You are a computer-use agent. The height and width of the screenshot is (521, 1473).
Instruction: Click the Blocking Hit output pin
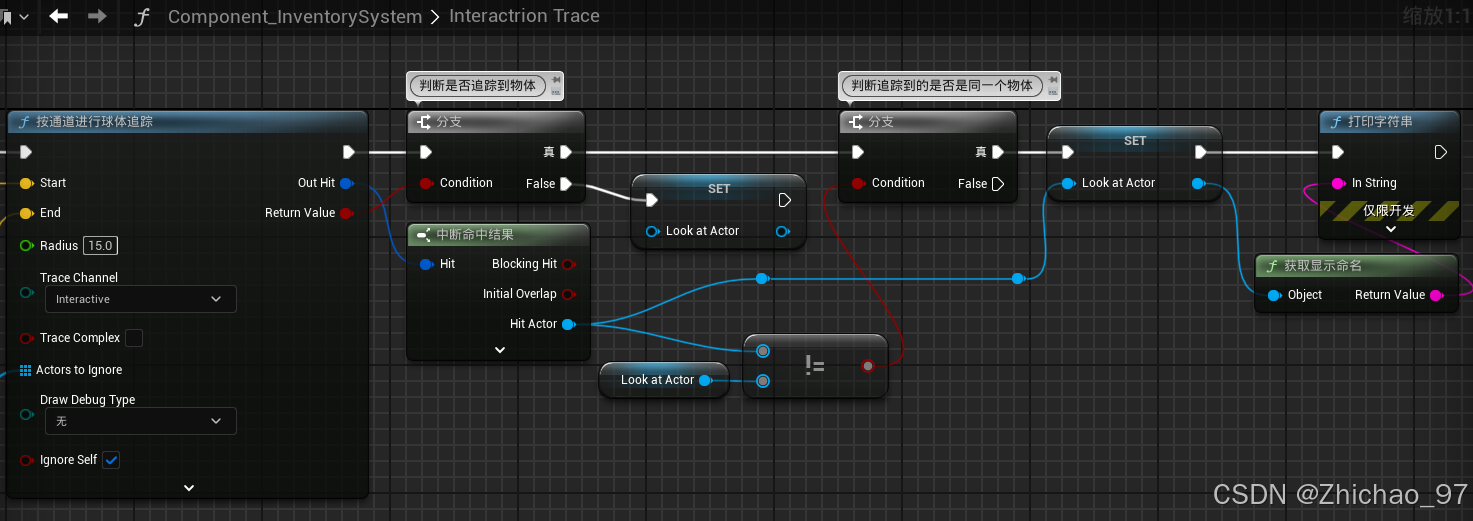(568, 264)
